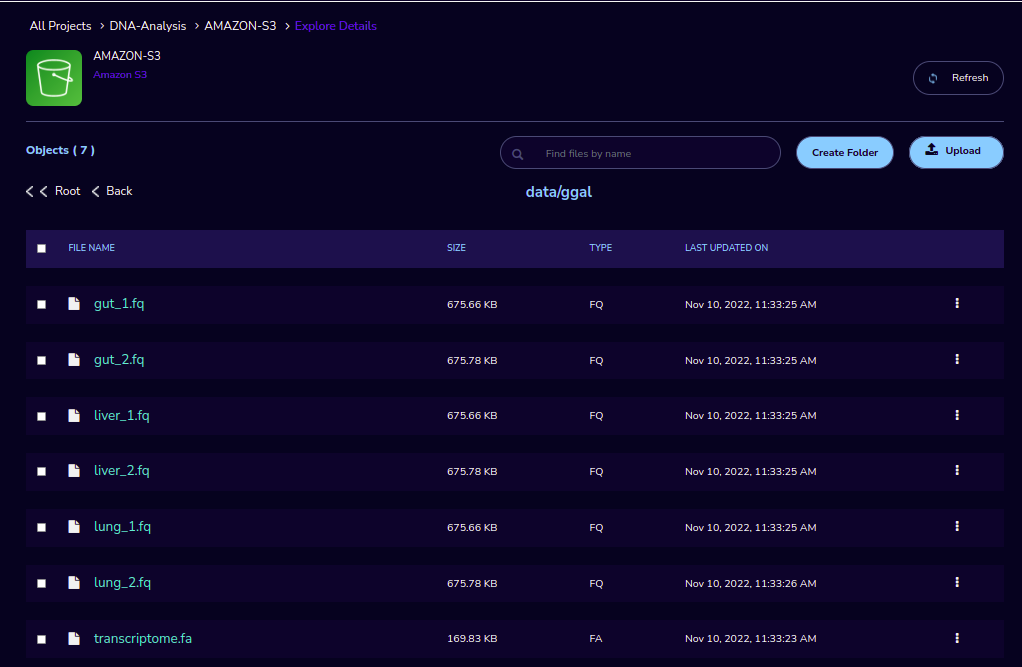This screenshot has height=667, width=1022.
Task: Check the box for gut_2.fq
Action: click(42, 361)
